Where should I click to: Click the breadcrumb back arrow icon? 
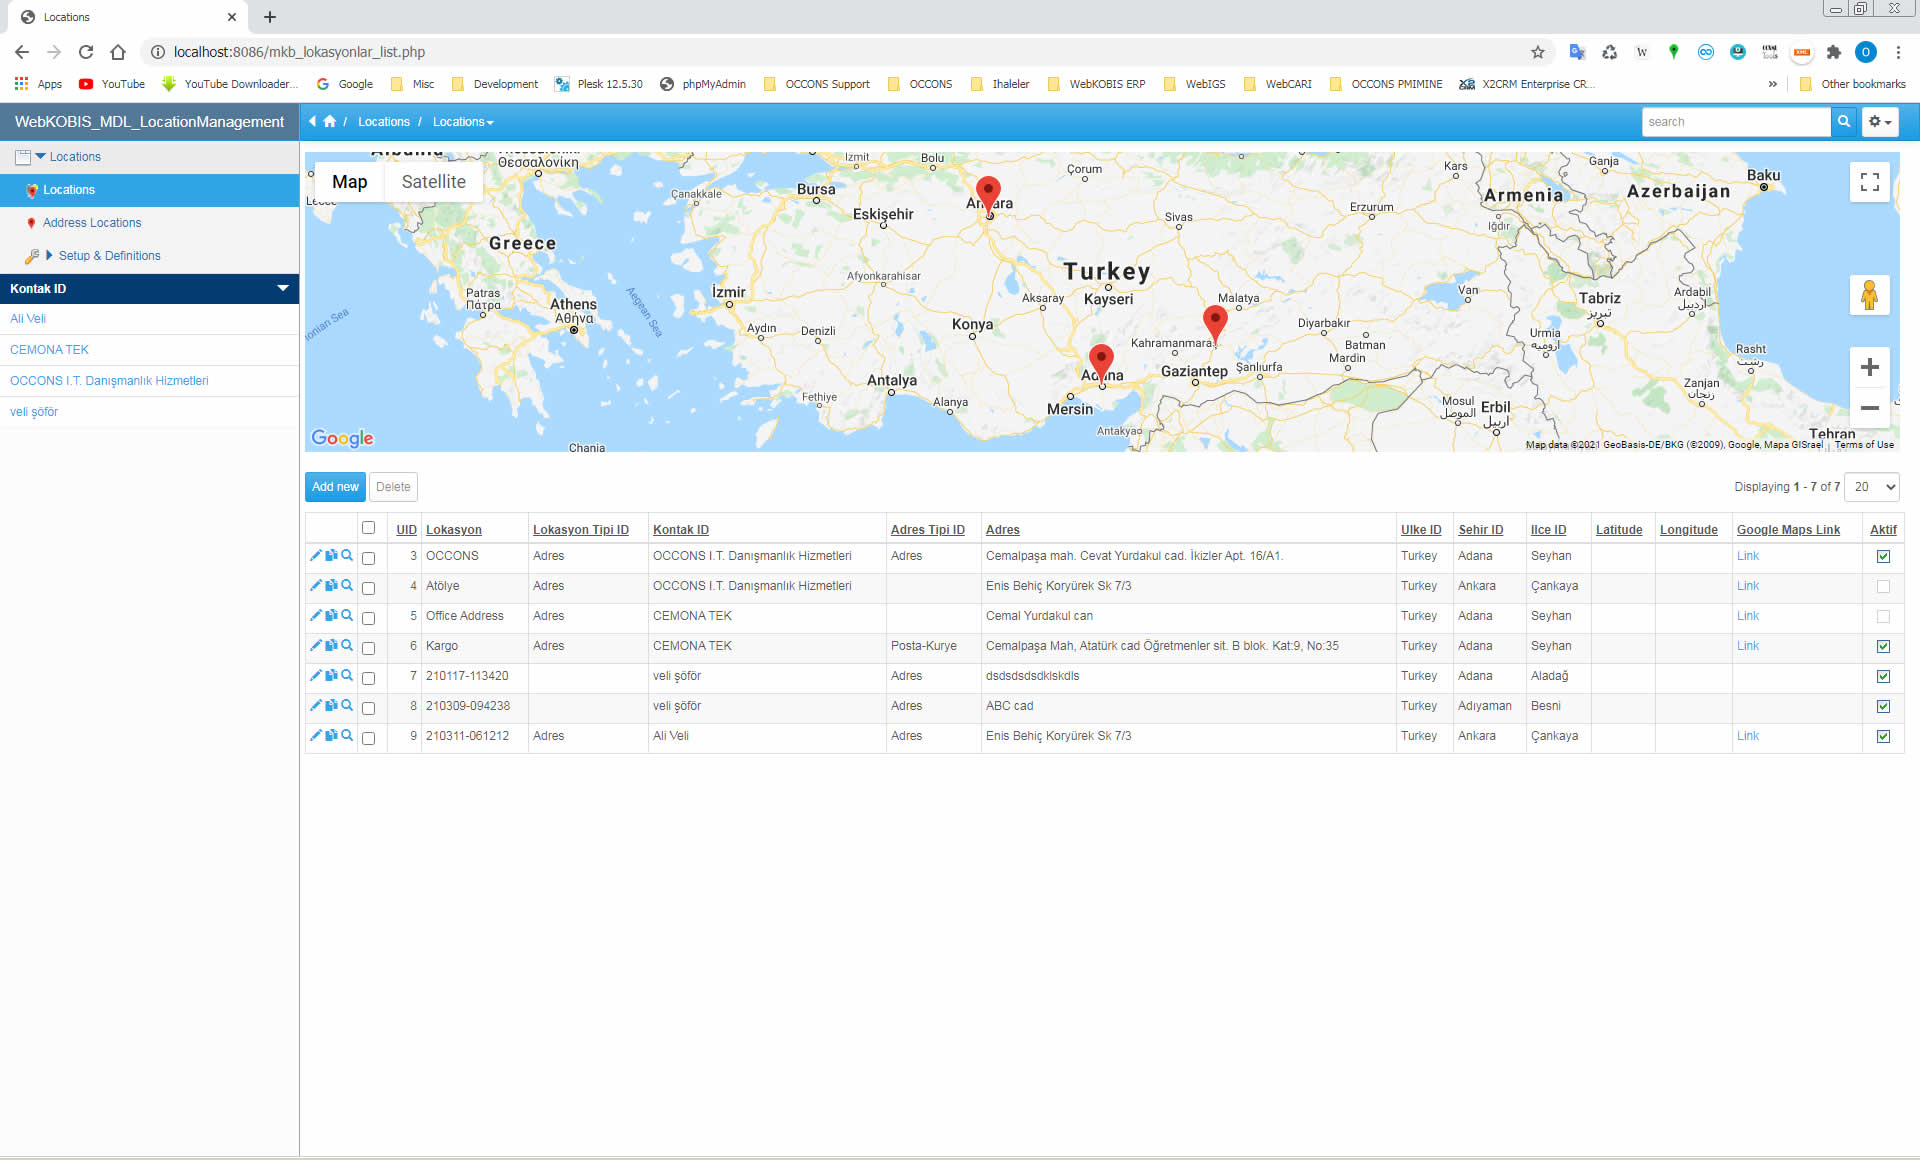click(312, 121)
